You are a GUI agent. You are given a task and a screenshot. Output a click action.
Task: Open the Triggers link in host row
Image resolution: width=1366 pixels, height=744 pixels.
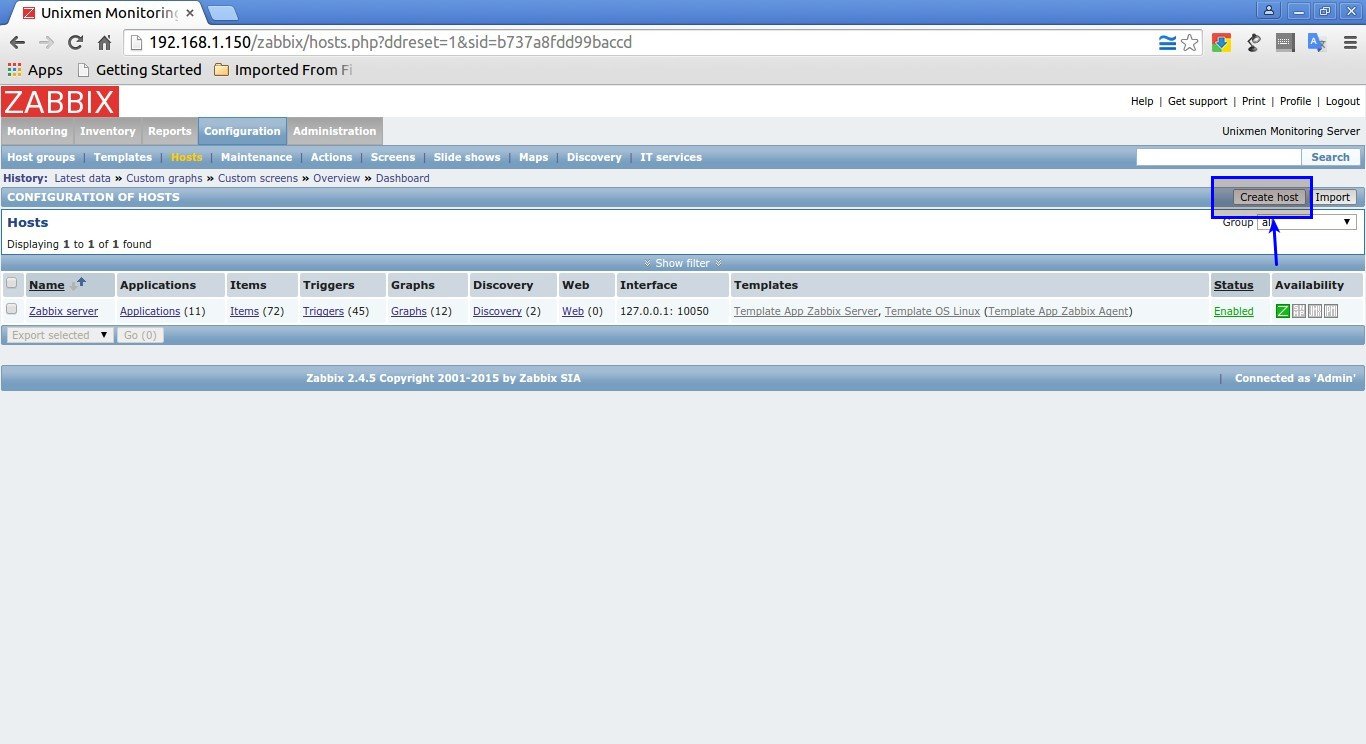coord(323,311)
